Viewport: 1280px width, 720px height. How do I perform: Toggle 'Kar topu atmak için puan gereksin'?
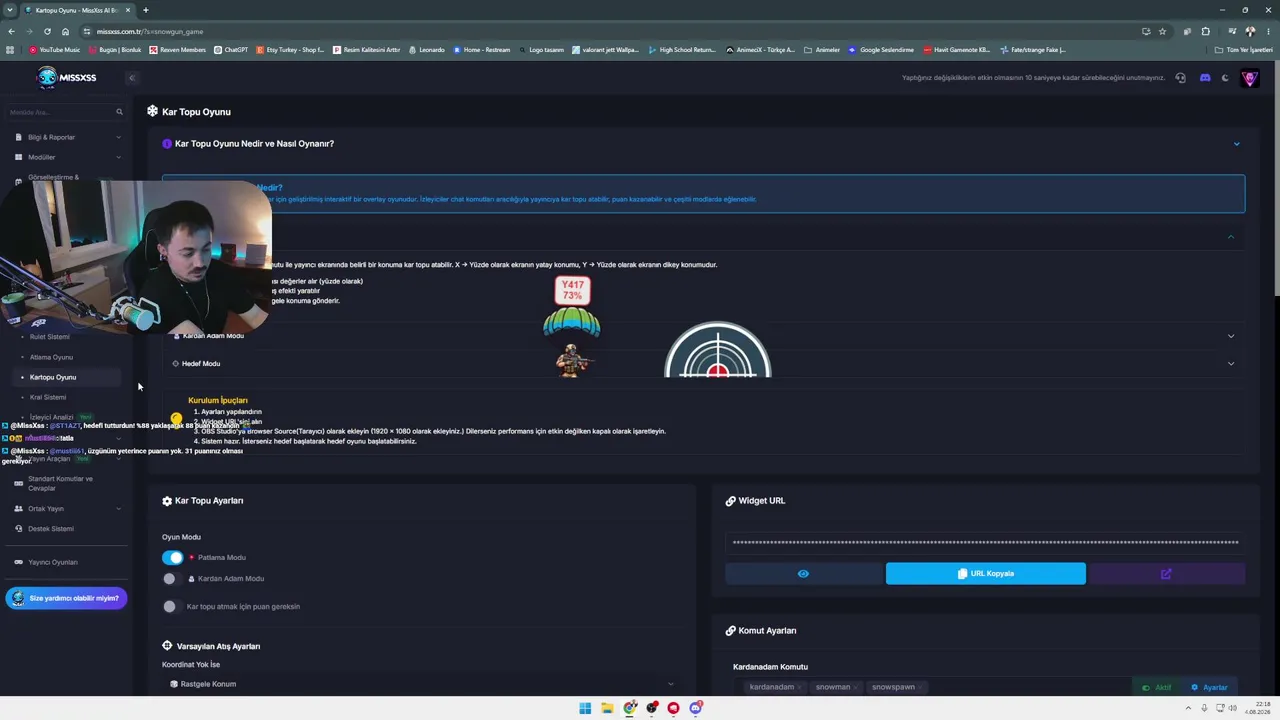(x=173, y=606)
